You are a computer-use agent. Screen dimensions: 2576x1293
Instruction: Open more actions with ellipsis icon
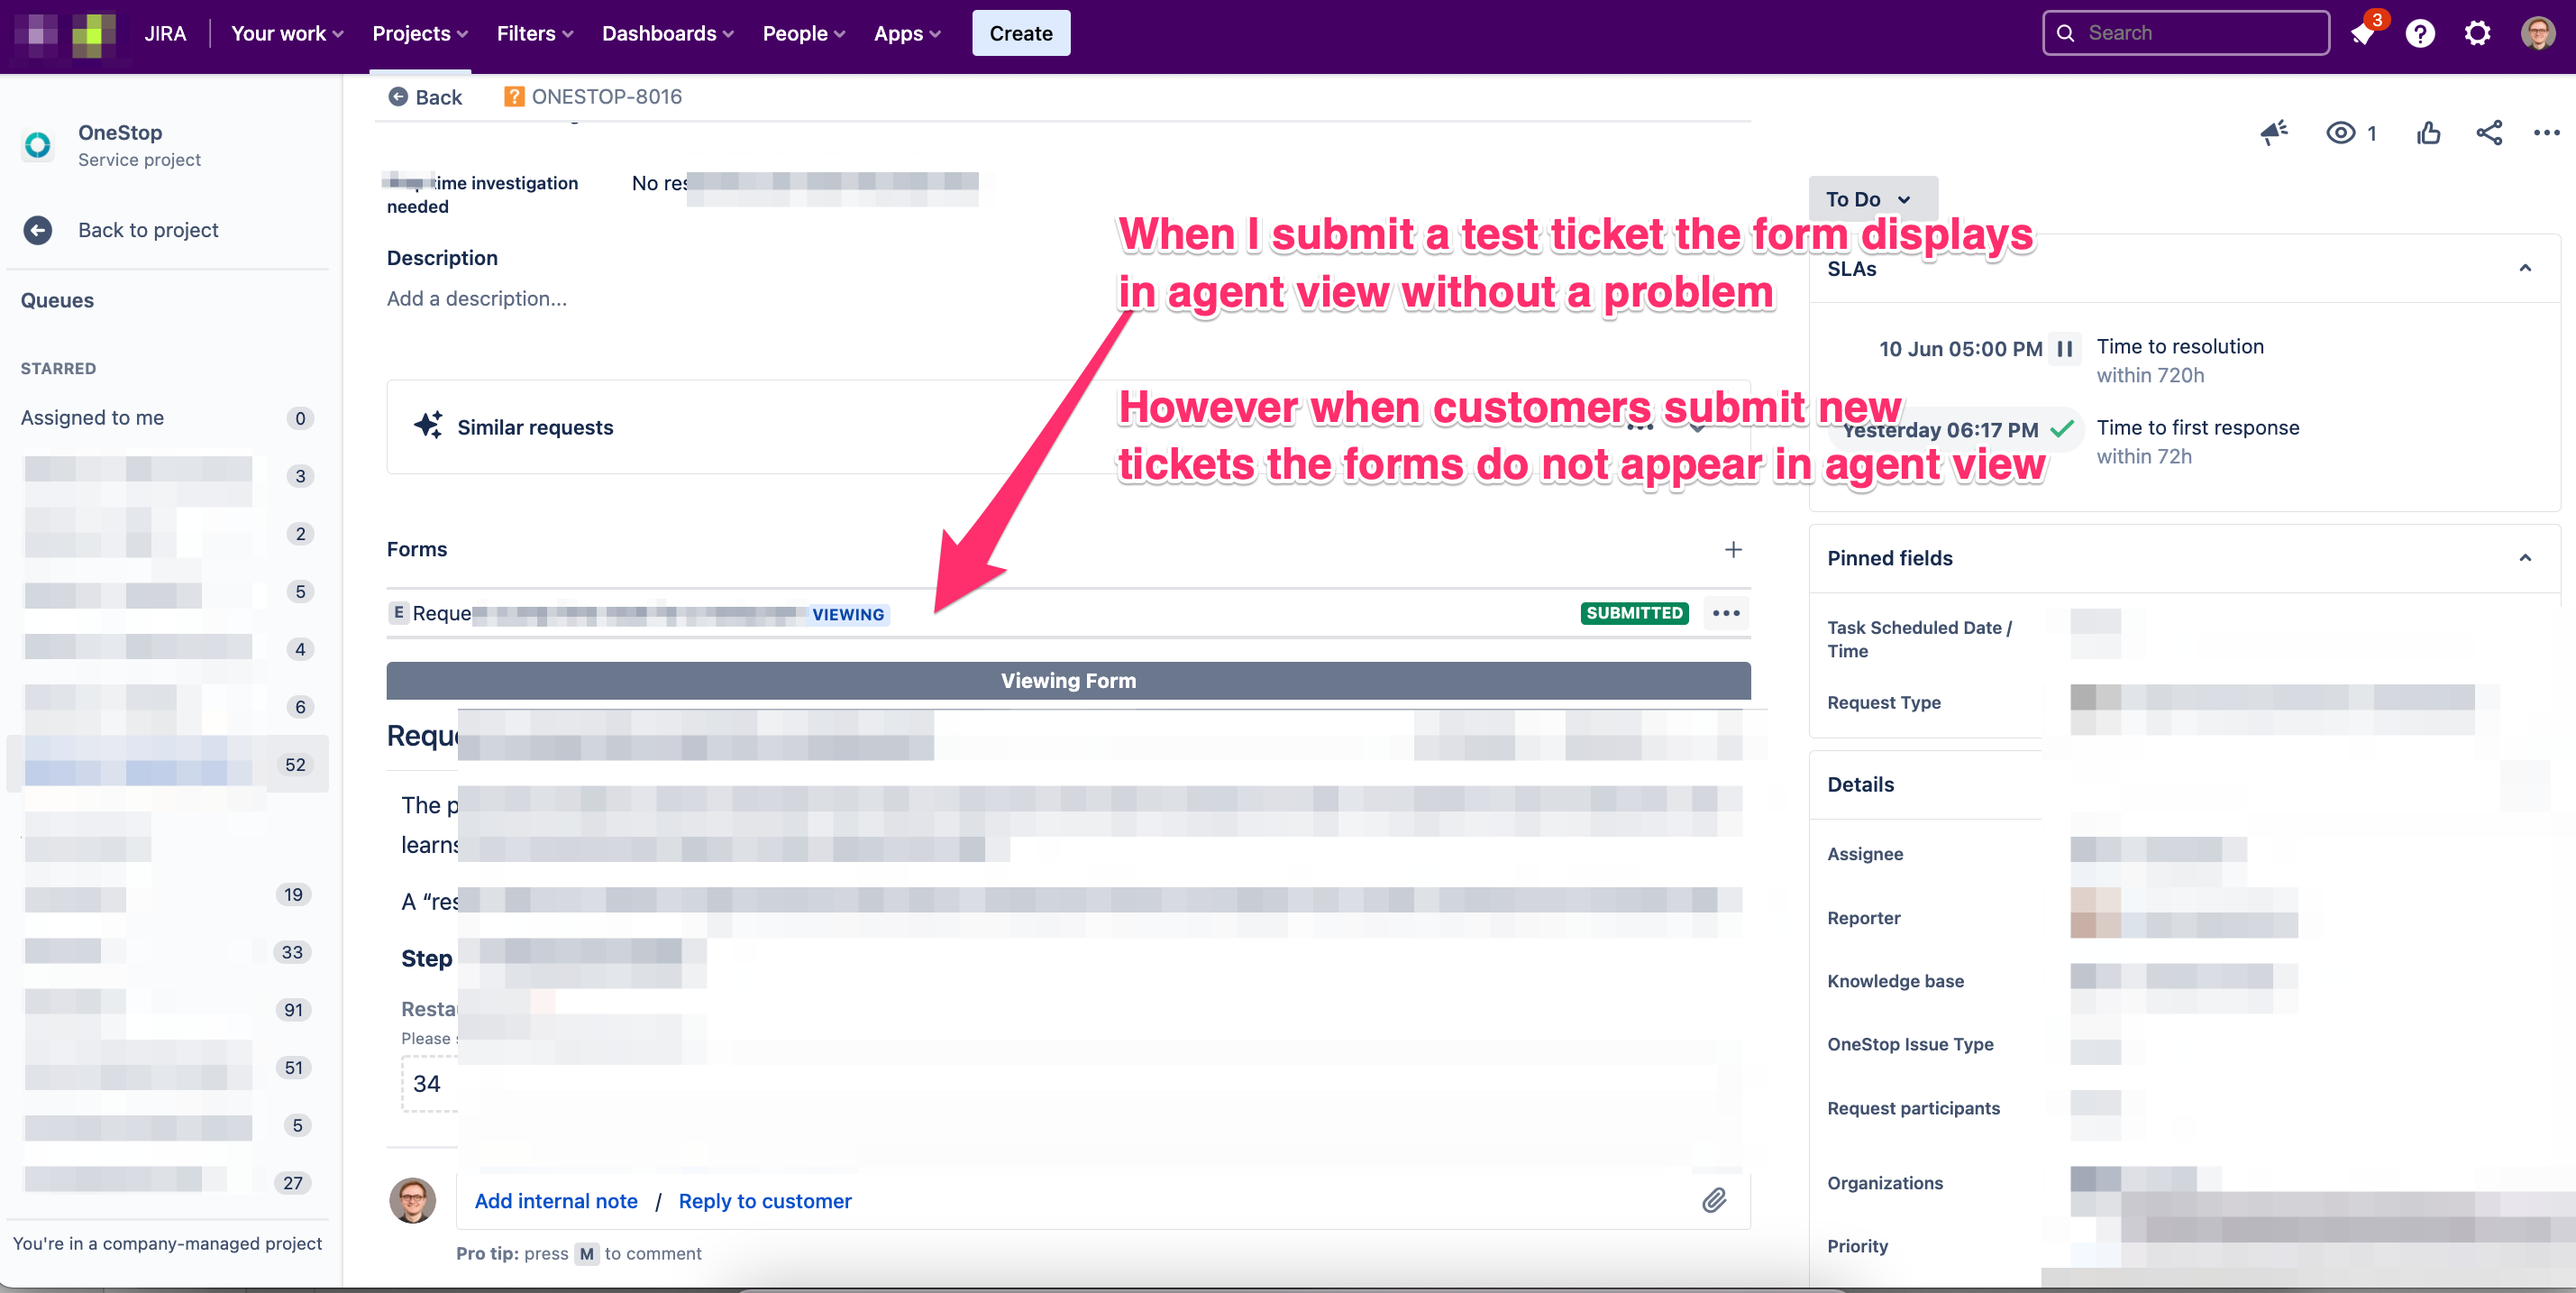[2548, 133]
